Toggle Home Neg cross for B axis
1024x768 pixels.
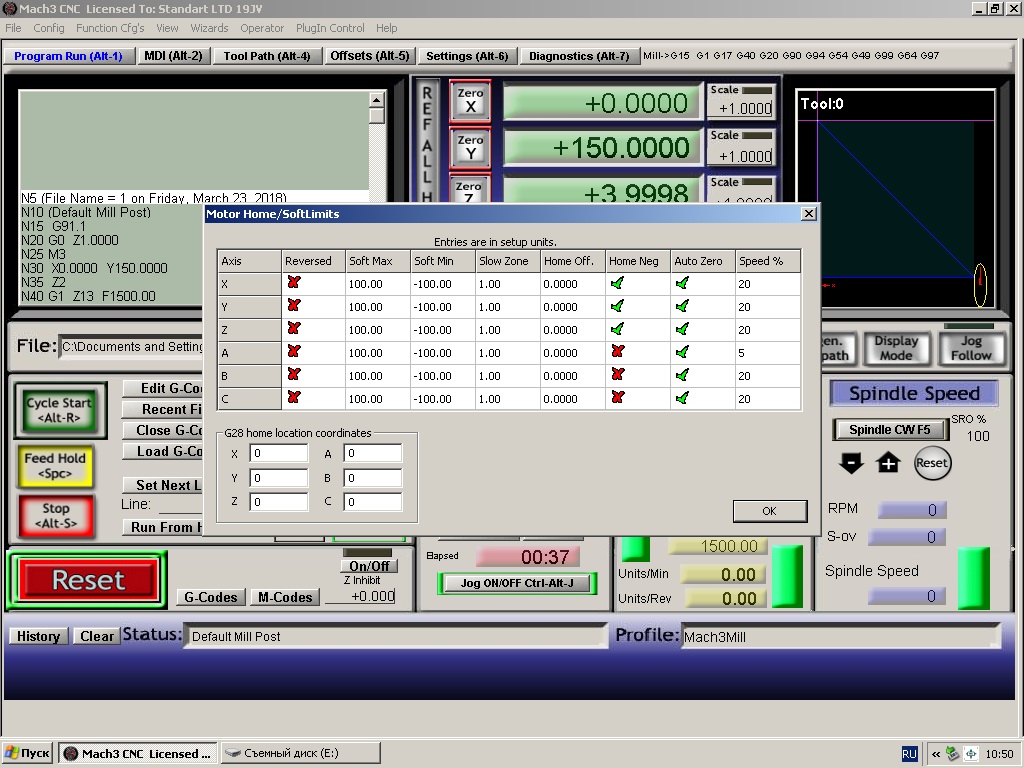tap(618, 374)
